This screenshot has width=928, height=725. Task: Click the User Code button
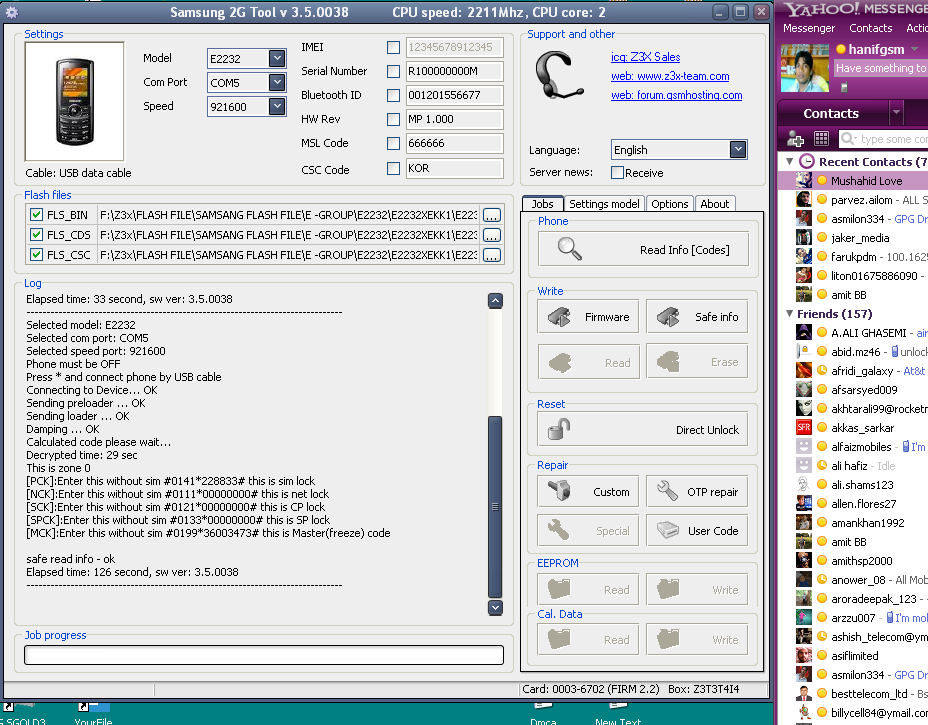[x=697, y=530]
